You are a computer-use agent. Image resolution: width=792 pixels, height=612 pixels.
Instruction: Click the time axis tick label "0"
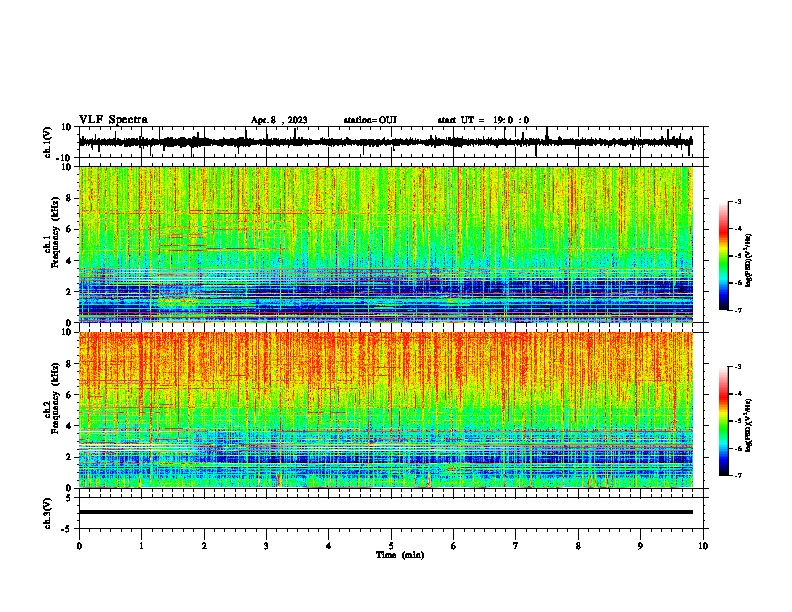(x=79, y=546)
